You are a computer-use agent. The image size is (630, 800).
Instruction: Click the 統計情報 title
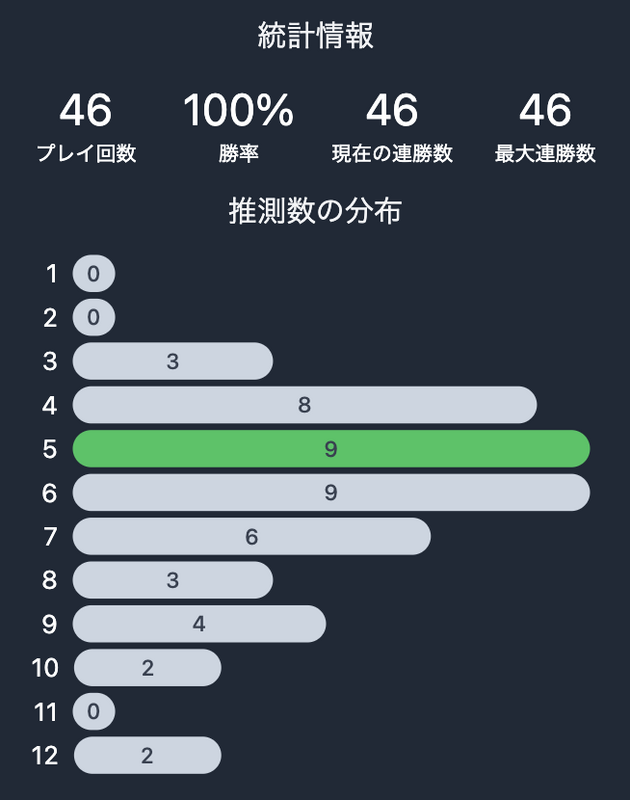pyautogui.click(x=315, y=36)
